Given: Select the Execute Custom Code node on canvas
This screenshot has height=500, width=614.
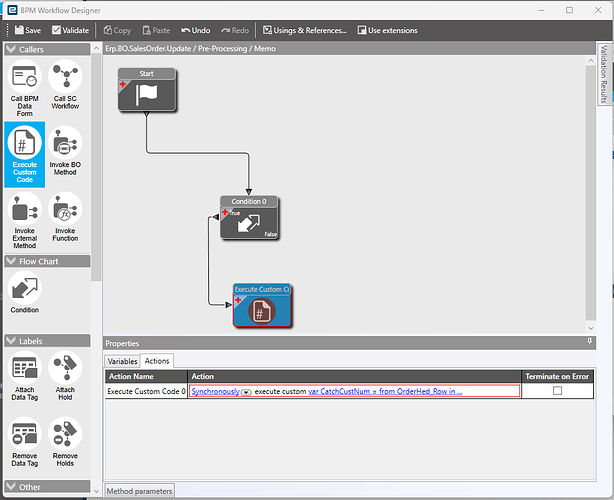Looking at the screenshot, I should pos(262,305).
